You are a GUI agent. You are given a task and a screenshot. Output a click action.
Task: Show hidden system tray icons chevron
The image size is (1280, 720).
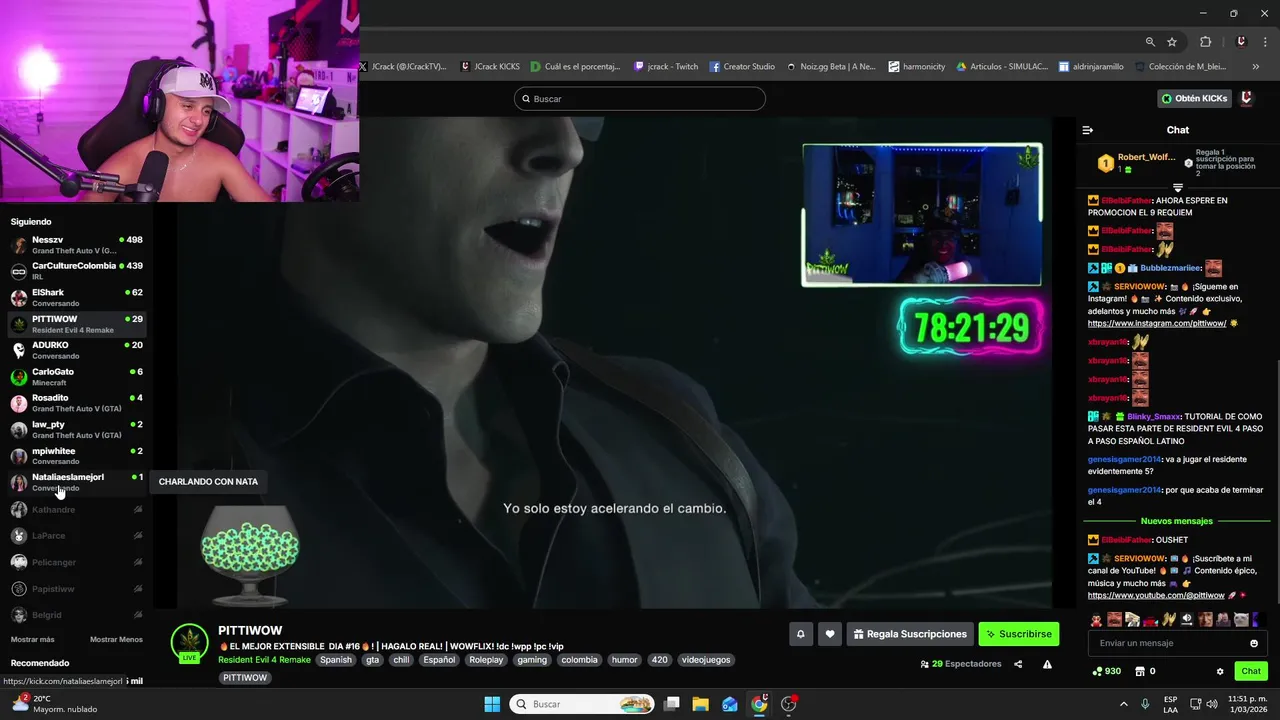click(x=1124, y=704)
